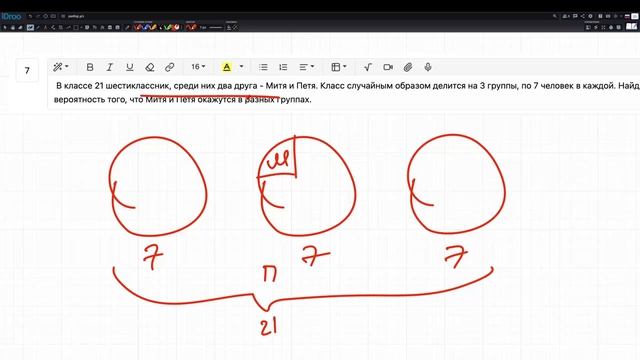Click into the problem text about 21 шестиклассник
This screenshot has height=360, width=640.
(347, 93)
